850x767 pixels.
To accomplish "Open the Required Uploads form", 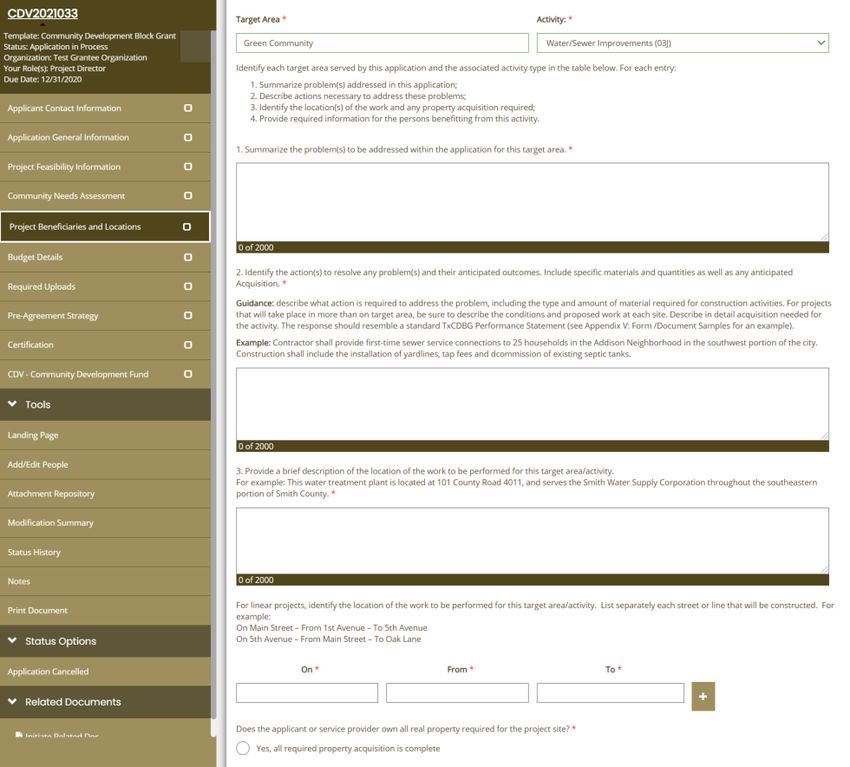I will [41, 286].
